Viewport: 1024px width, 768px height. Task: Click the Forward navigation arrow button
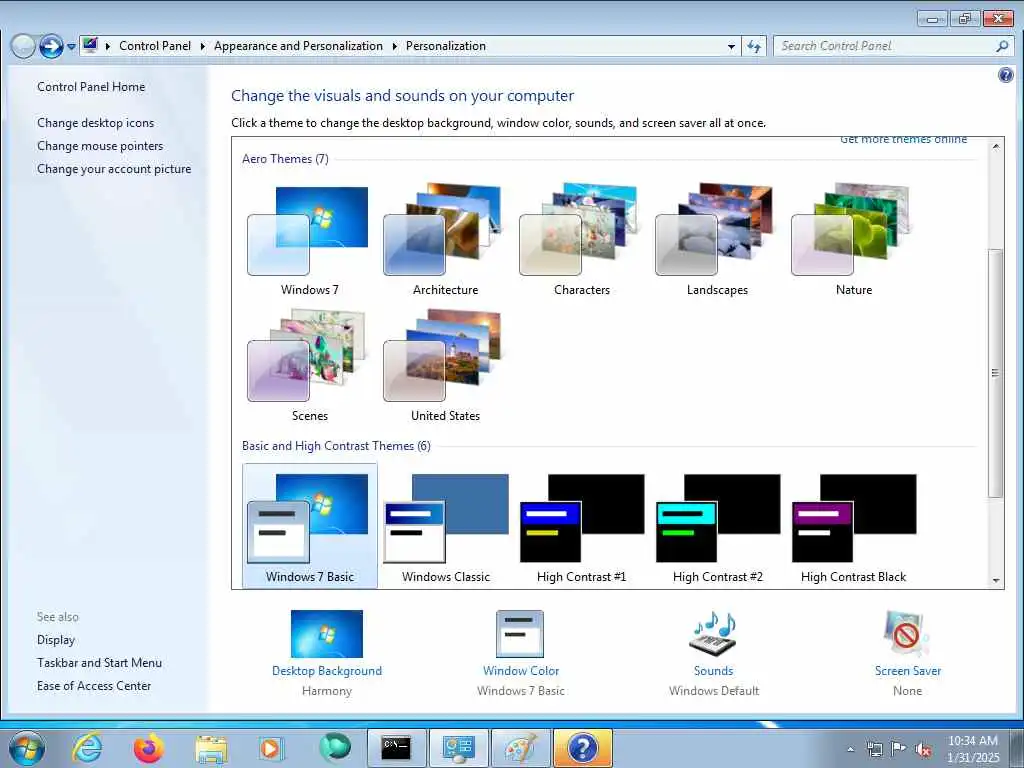tap(51, 46)
